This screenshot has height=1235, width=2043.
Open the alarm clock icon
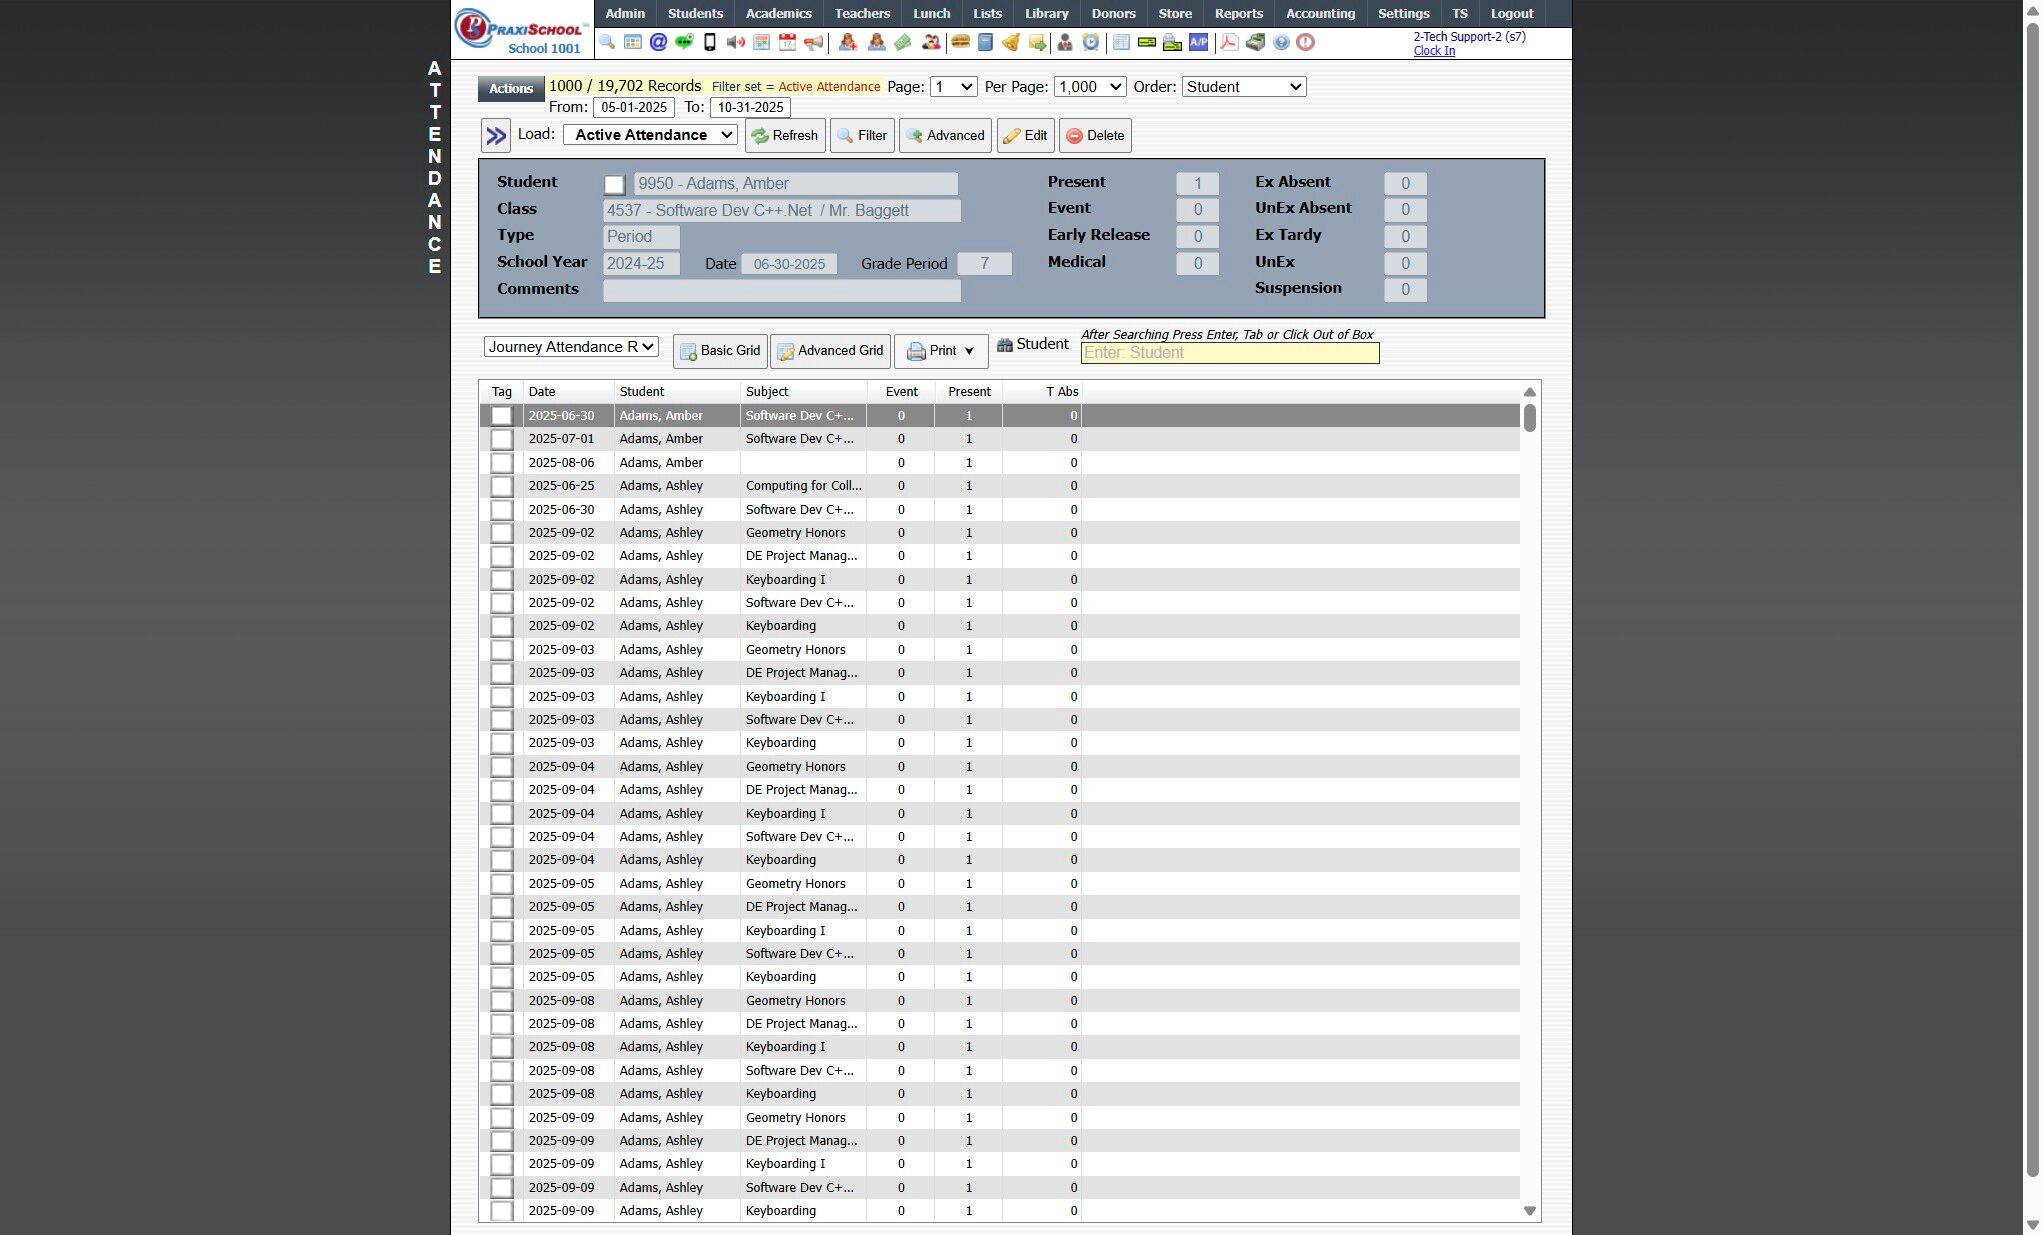pos(1091,42)
